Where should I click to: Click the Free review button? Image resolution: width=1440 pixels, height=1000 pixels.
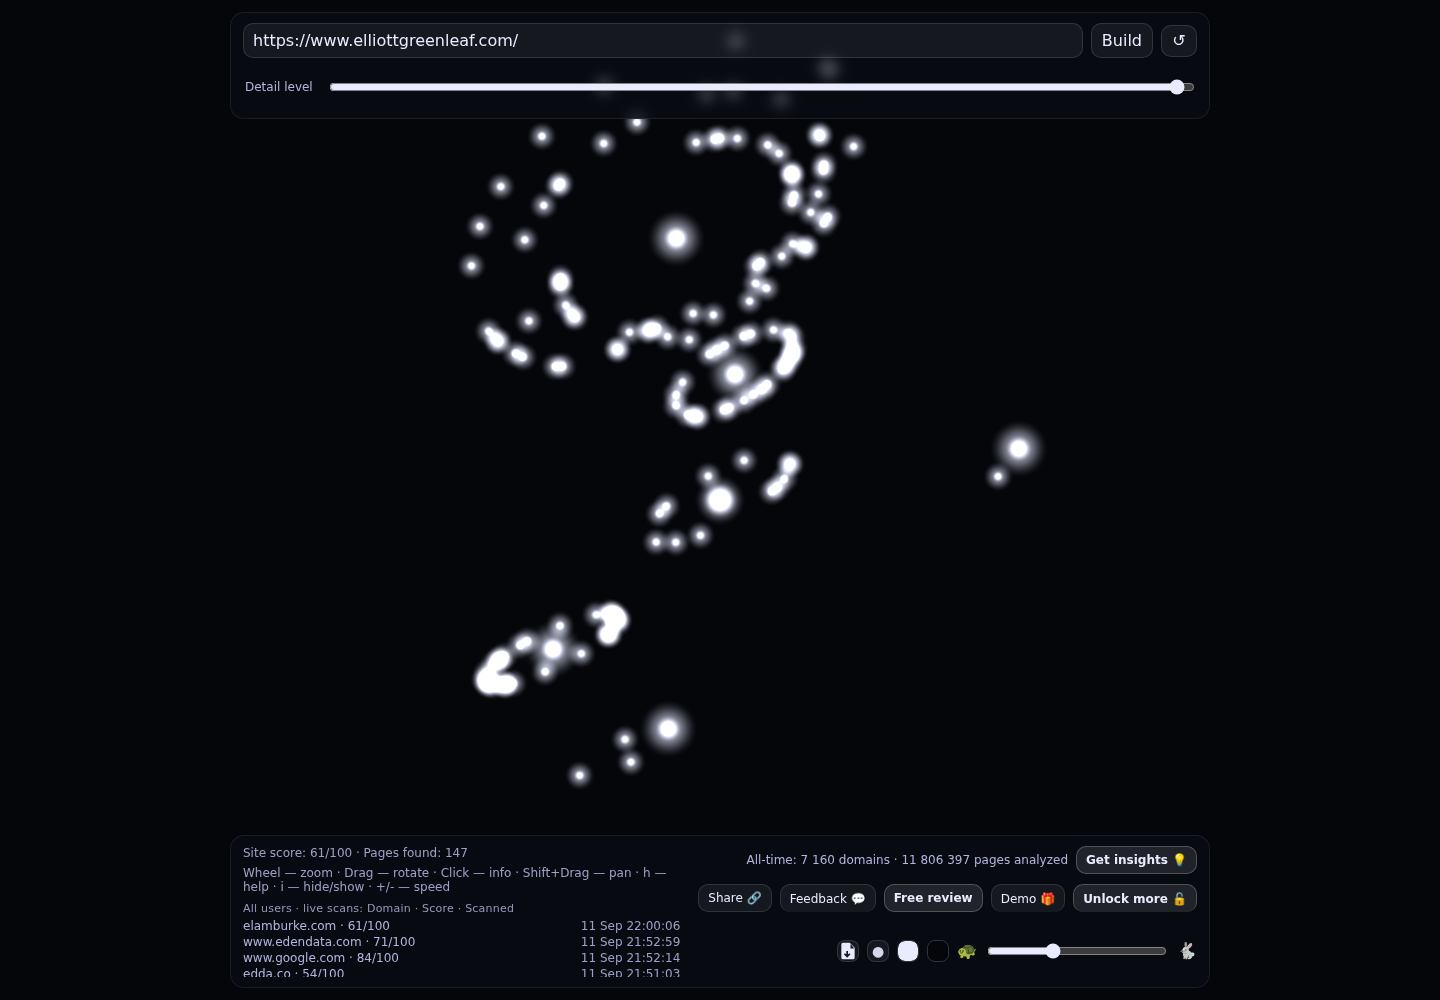tap(933, 898)
